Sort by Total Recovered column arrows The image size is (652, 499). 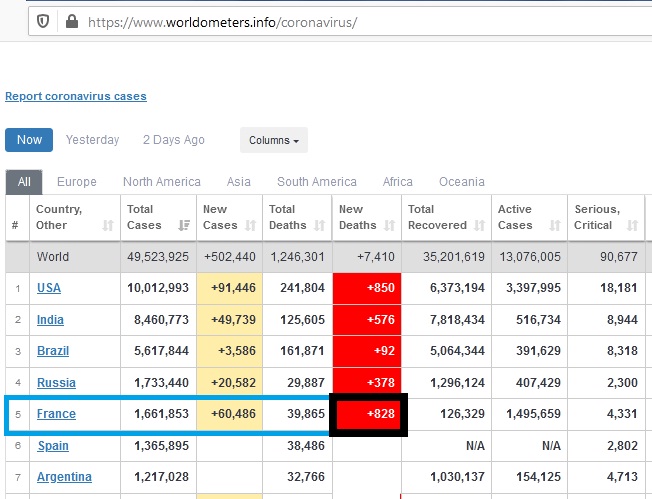(479, 225)
